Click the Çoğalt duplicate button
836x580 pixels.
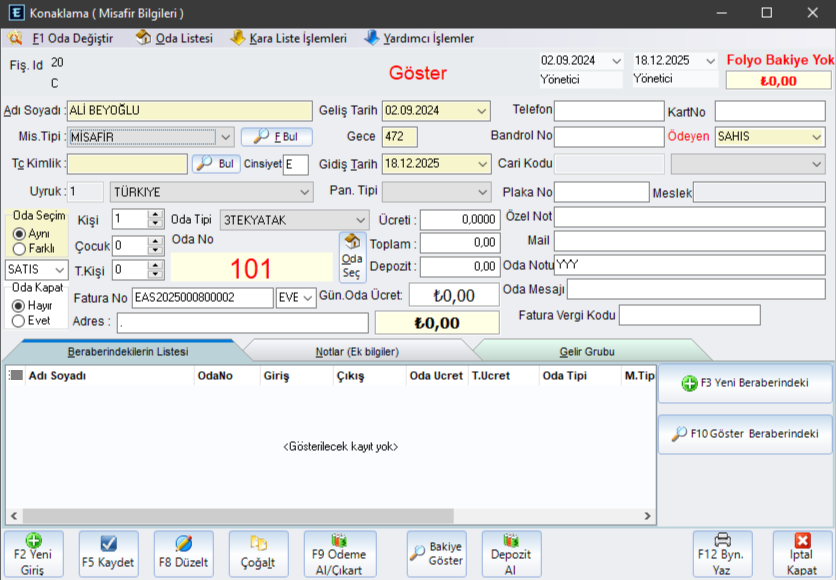(x=258, y=553)
